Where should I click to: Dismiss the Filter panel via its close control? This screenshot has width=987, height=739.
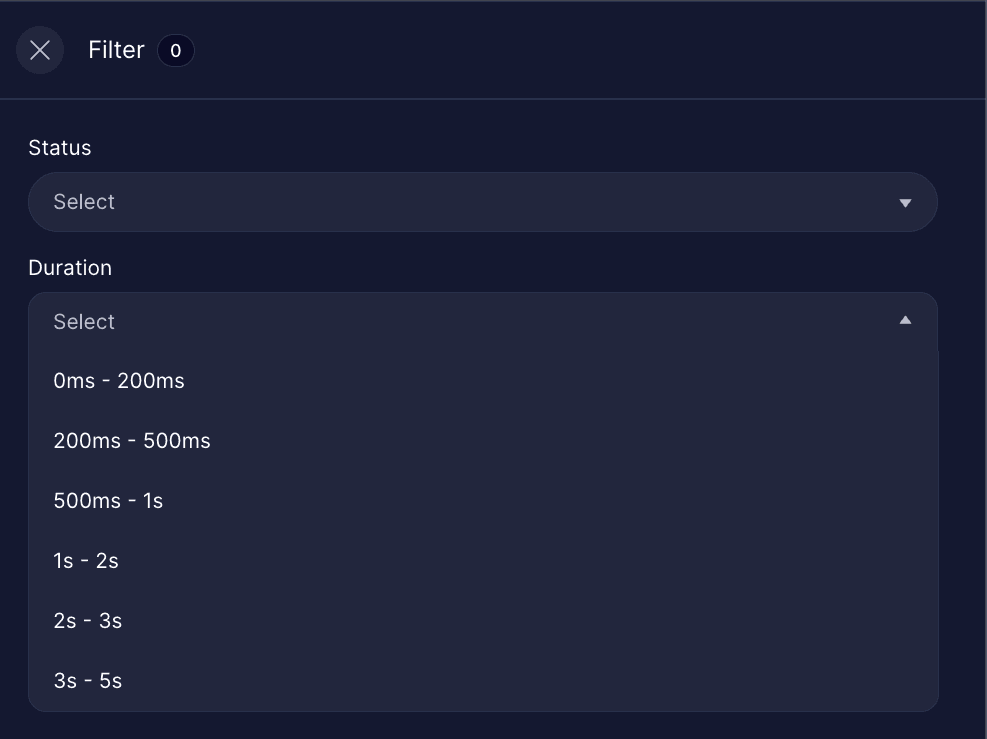pyautogui.click(x=39, y=50)
